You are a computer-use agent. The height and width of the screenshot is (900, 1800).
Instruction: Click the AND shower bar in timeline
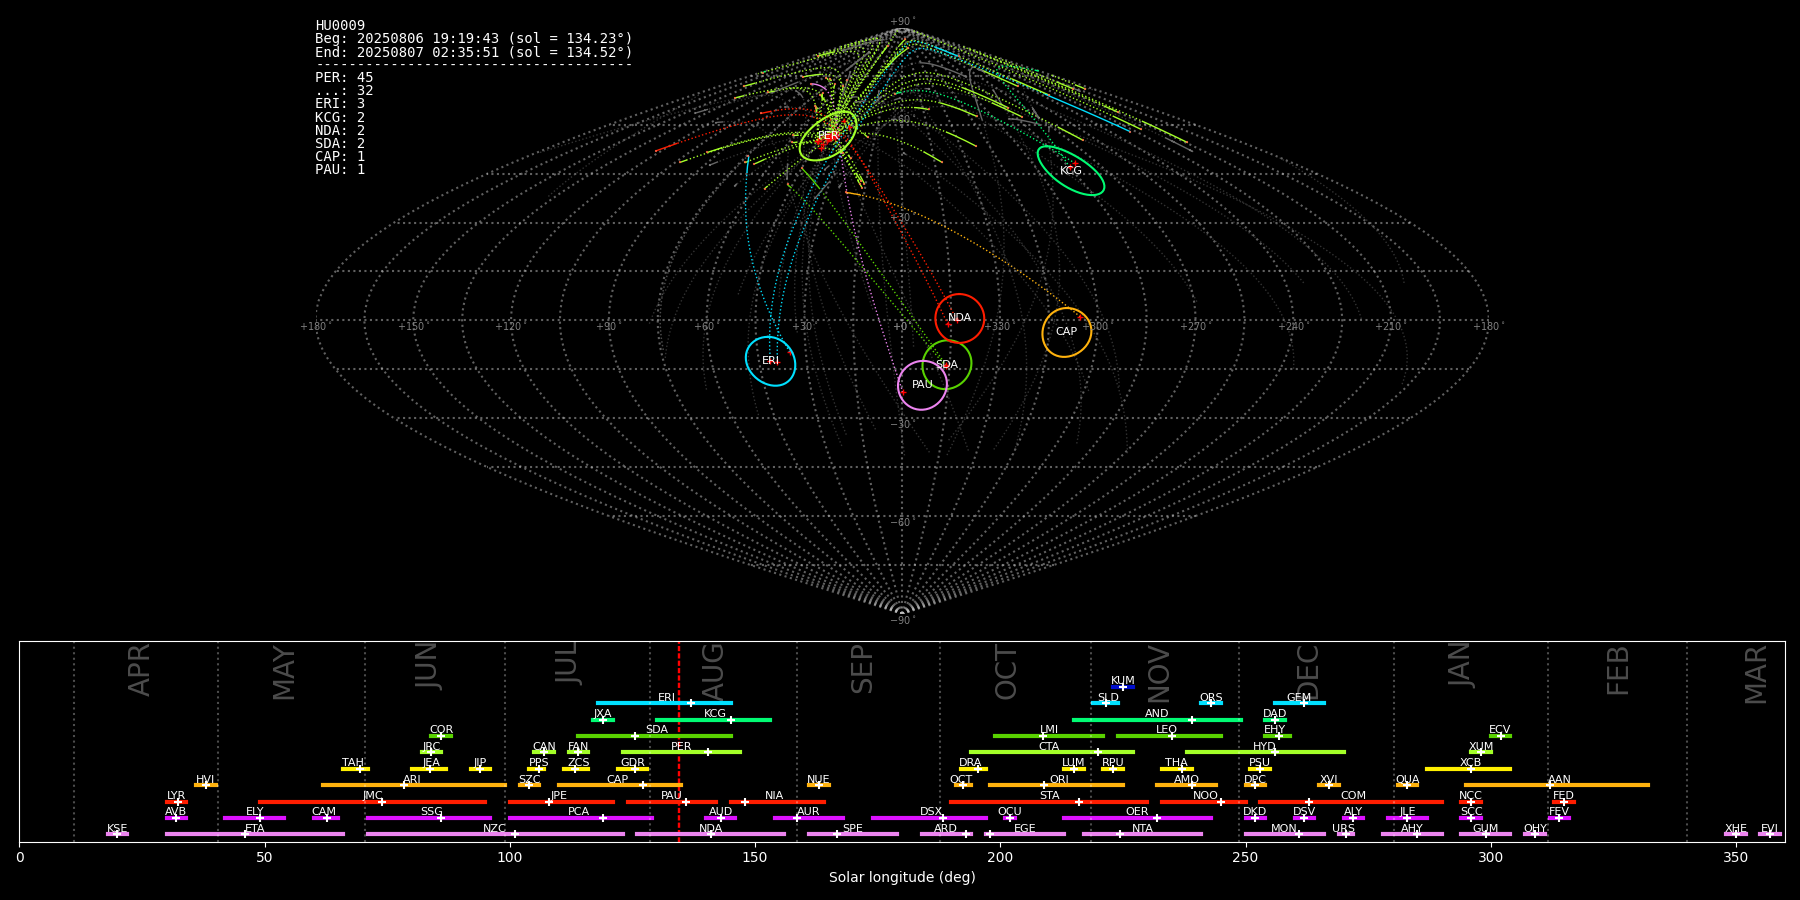pos(1157,720)
